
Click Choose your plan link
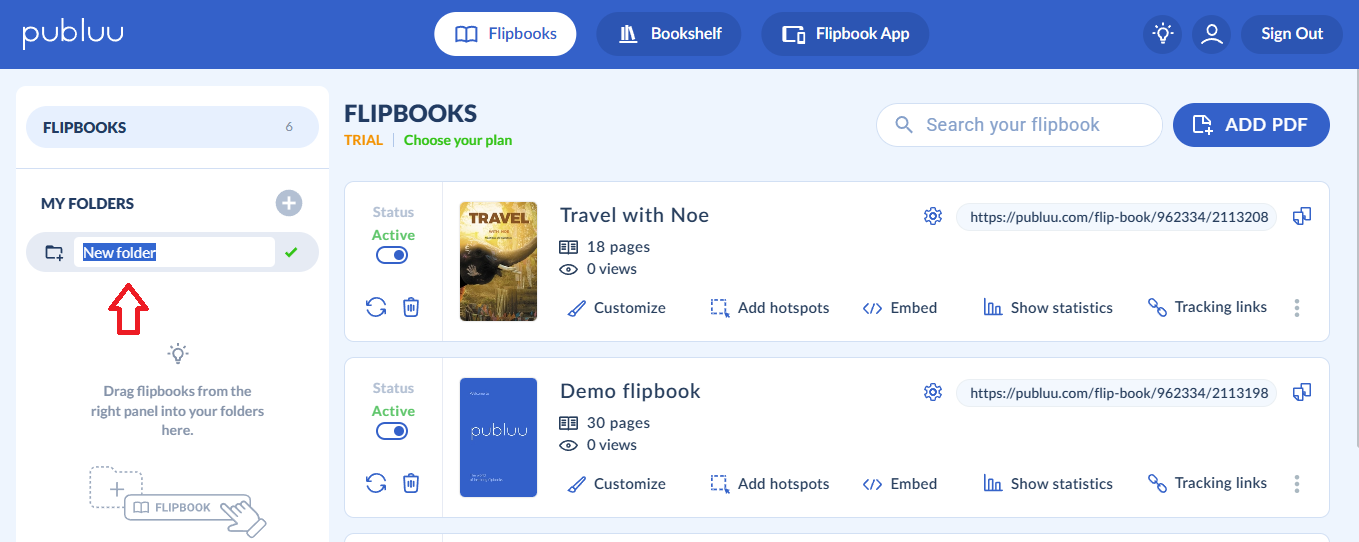click(x=458, y=140)
